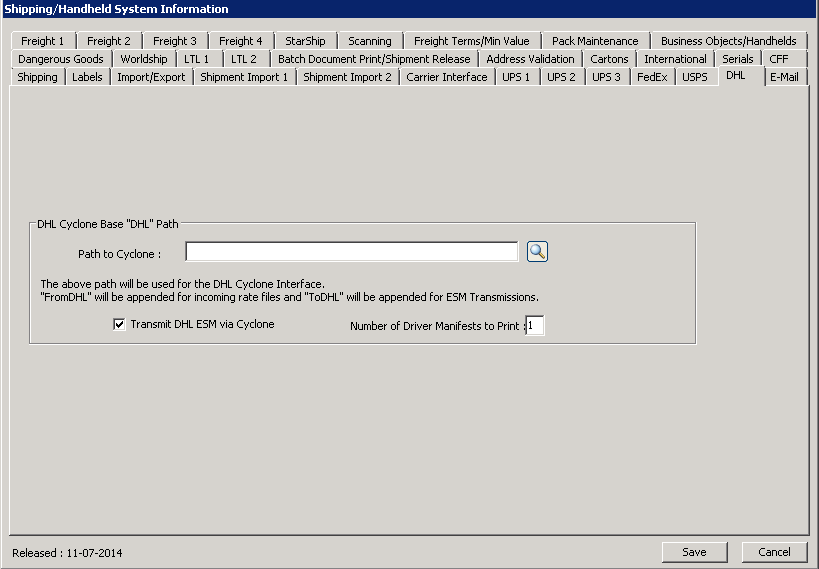
Task: Open the Pack Maintenance tab
Action: tap(595, 41)
